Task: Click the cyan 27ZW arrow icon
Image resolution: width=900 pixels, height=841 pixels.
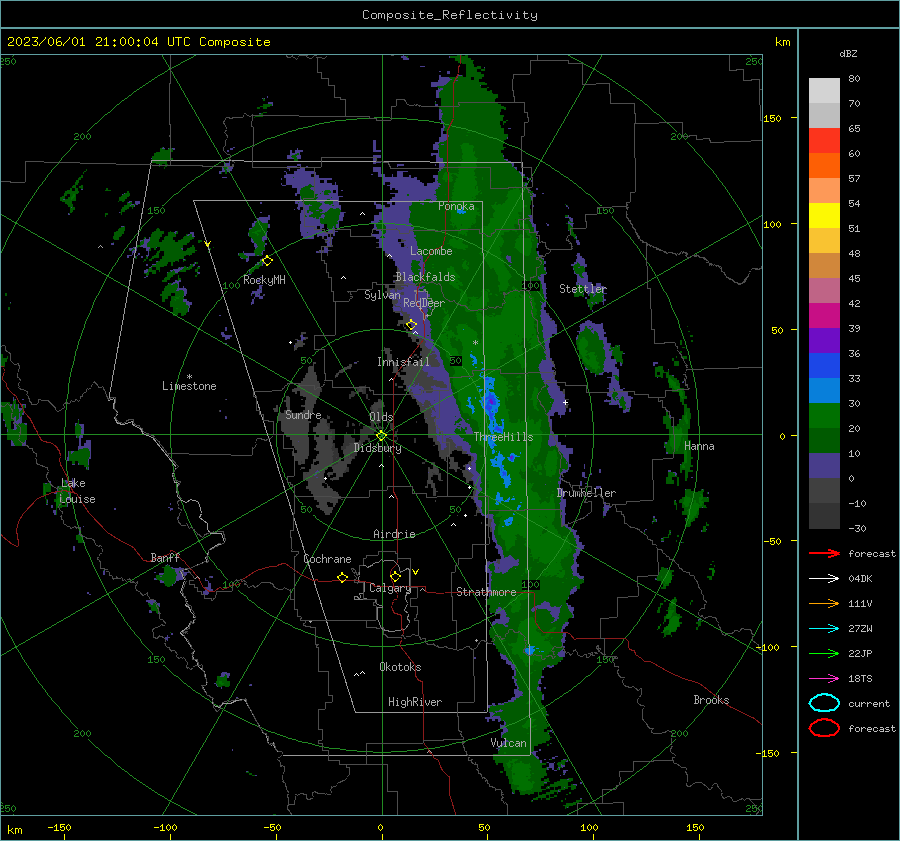Action: (x=824, y=629)
